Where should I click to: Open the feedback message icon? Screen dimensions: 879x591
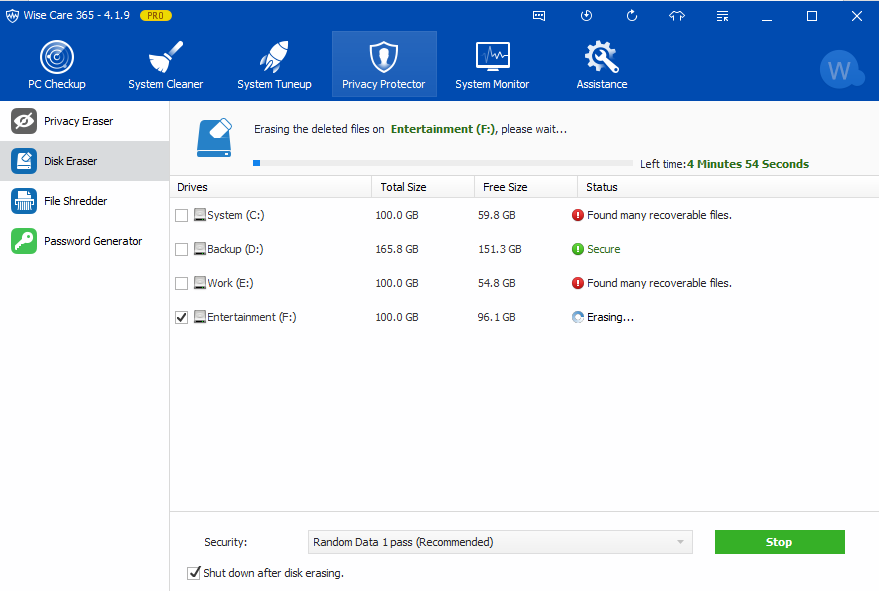[x=539, y=15]
